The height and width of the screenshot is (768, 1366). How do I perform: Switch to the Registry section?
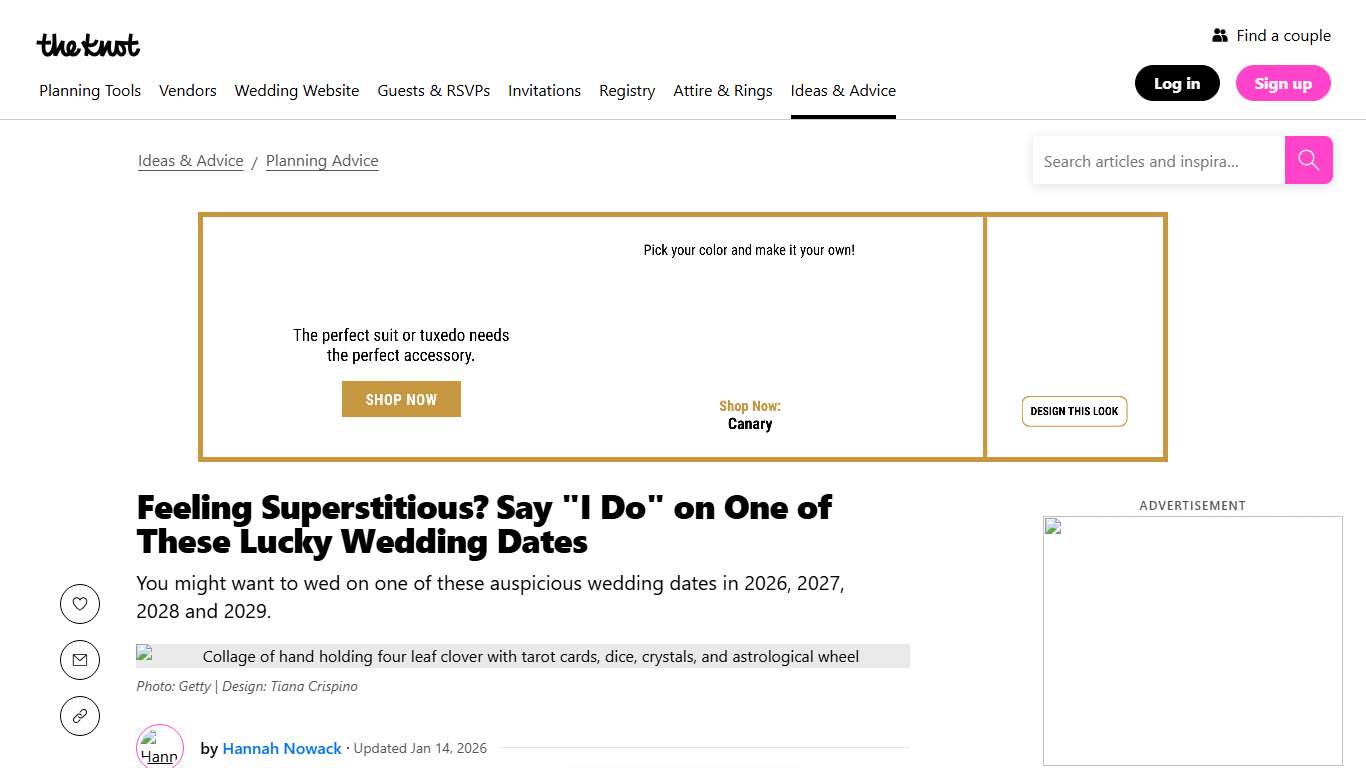tap(627, 90)
